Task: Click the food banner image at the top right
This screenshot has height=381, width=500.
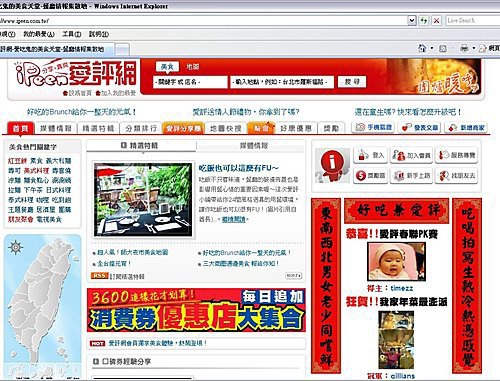Action: coord(433,77)
